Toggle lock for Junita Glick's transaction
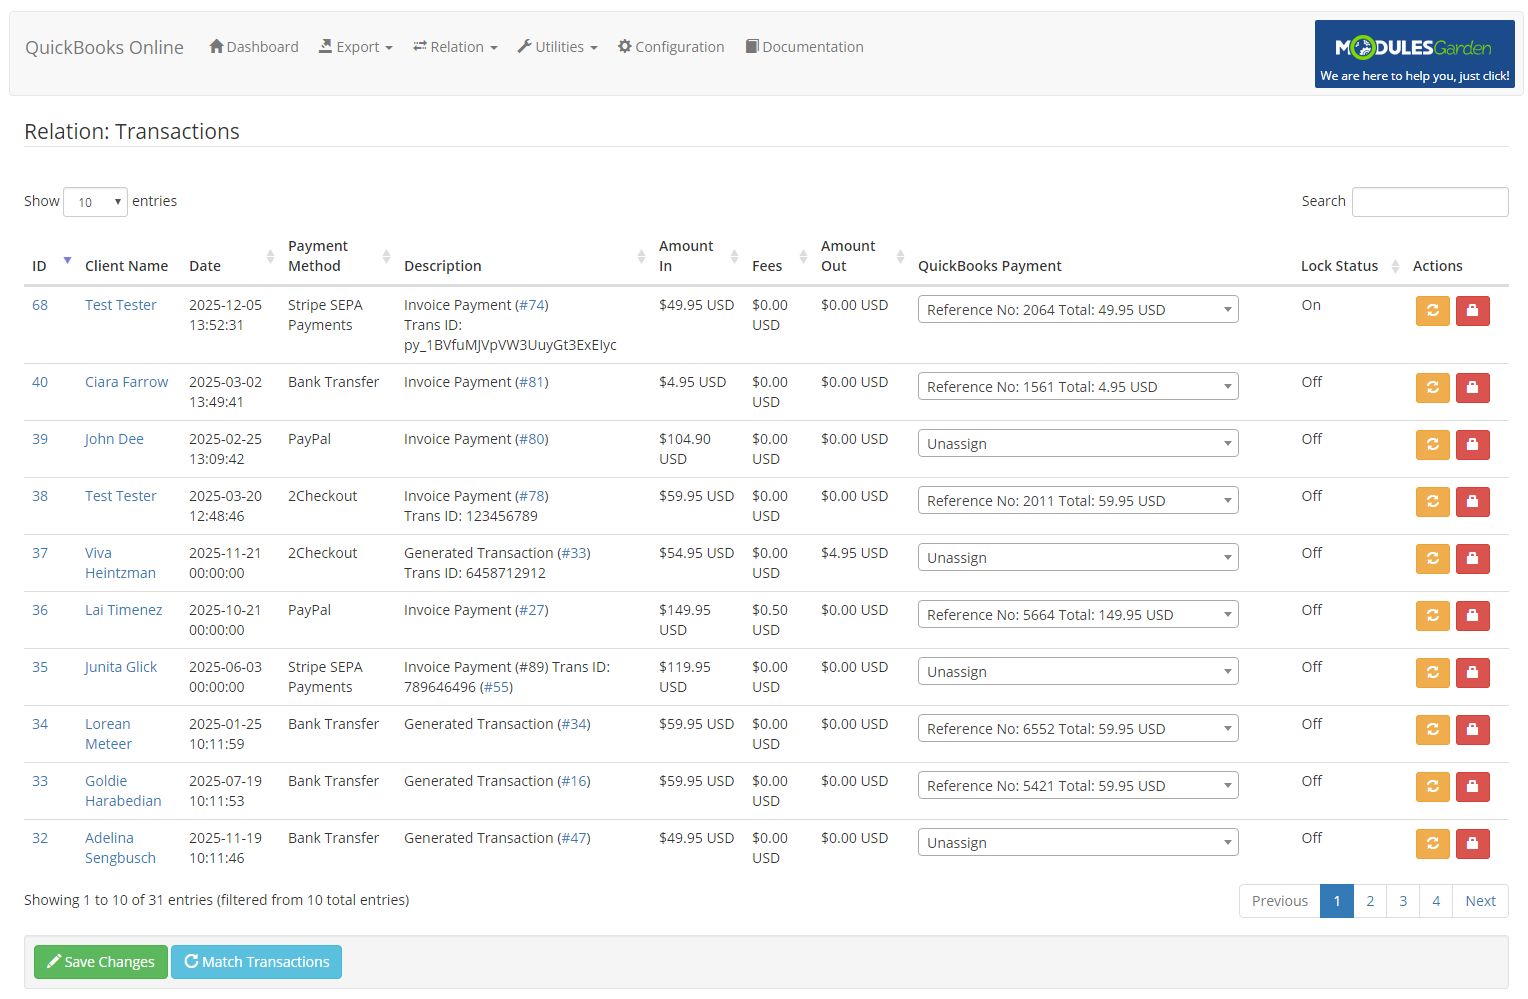This screenshot has height=999, width=1528. 1472,672
